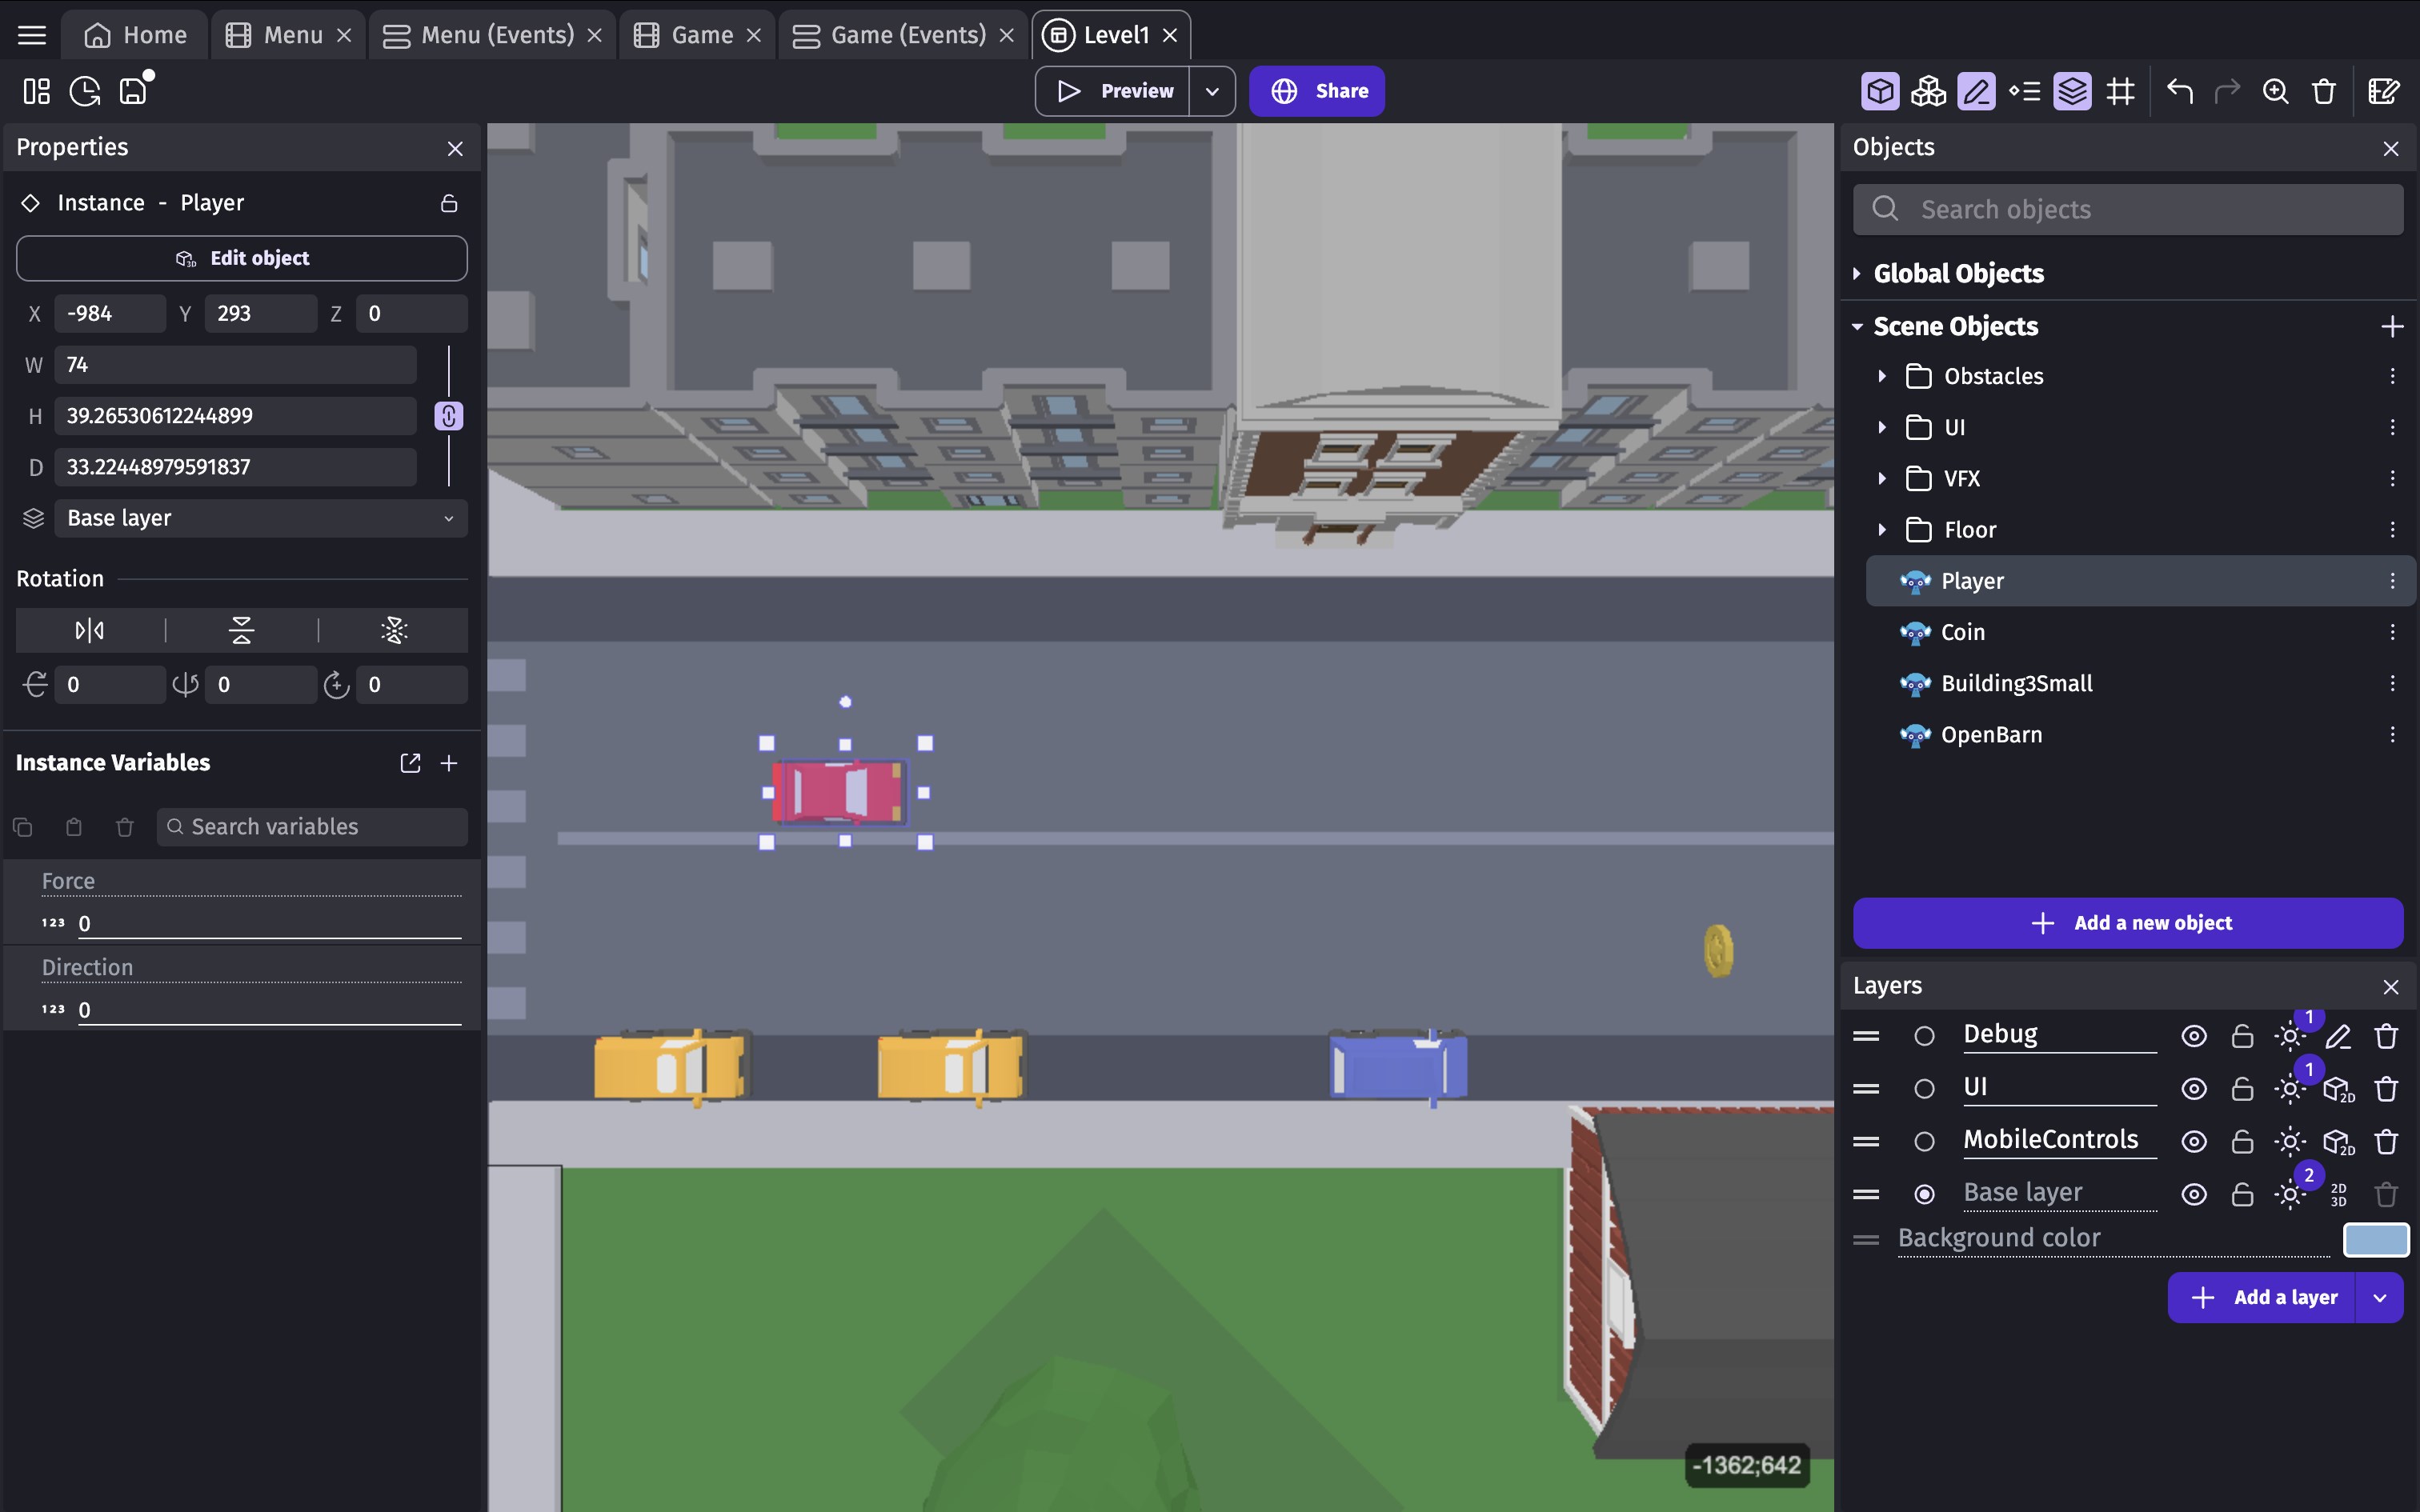This screenshot has height=1512, width=2420.
Task: Open Debug layer lighting effects icon
Action: pos(2290,1036)
